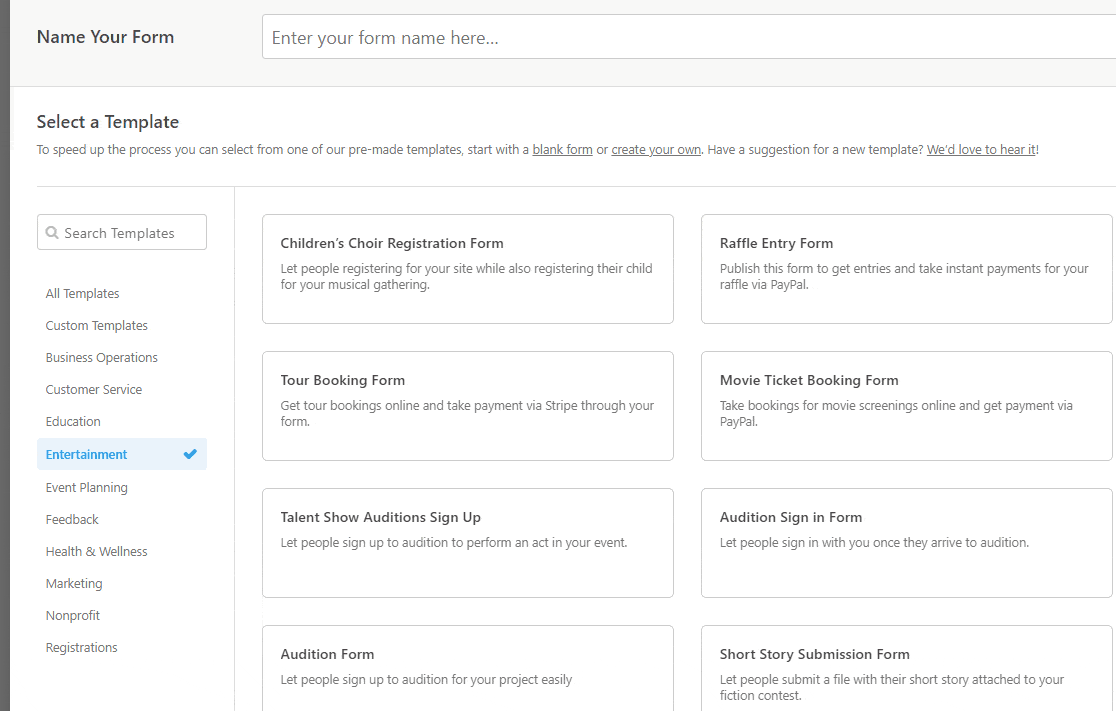The width and height of the screenshot is (1116, 711).
Task: Click the checkmark beside Entertainment
Action: tap(190, 454)
